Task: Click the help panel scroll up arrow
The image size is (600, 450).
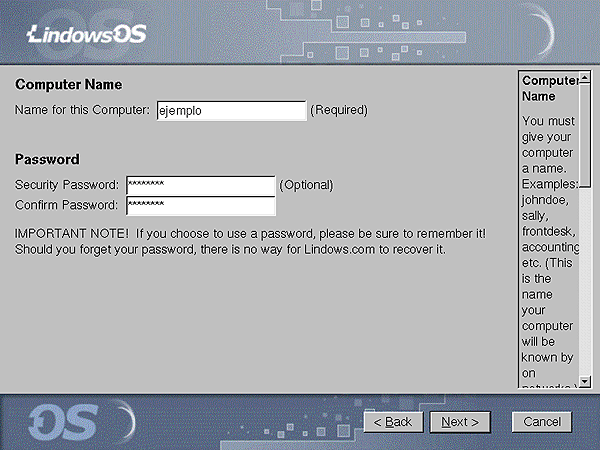Action: 585,78
